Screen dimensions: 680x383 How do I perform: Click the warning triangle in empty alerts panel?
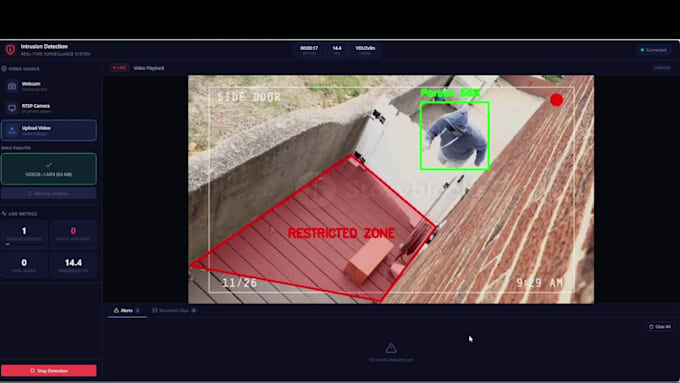click(x=391, y=348)
